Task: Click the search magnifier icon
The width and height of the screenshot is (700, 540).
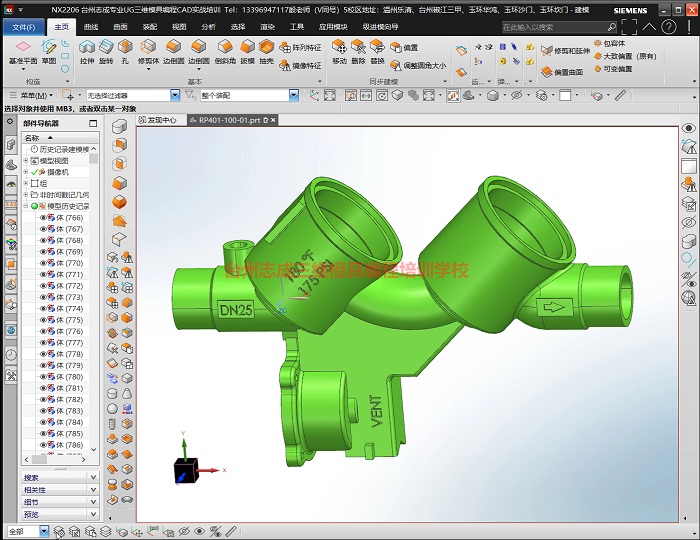Action: [612, 27]
